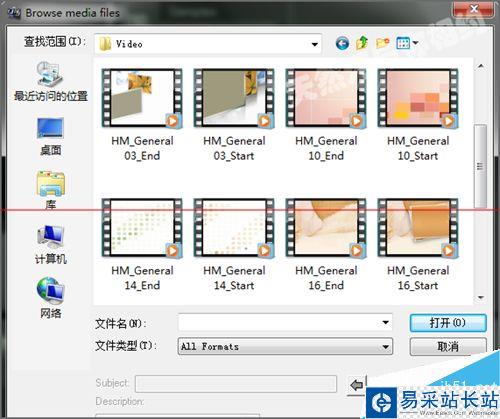Screen dimensions: 500x419
Task: Select HM_General 03_End video thumbnail
Action: pyautogui.click(x=142, y=98)
